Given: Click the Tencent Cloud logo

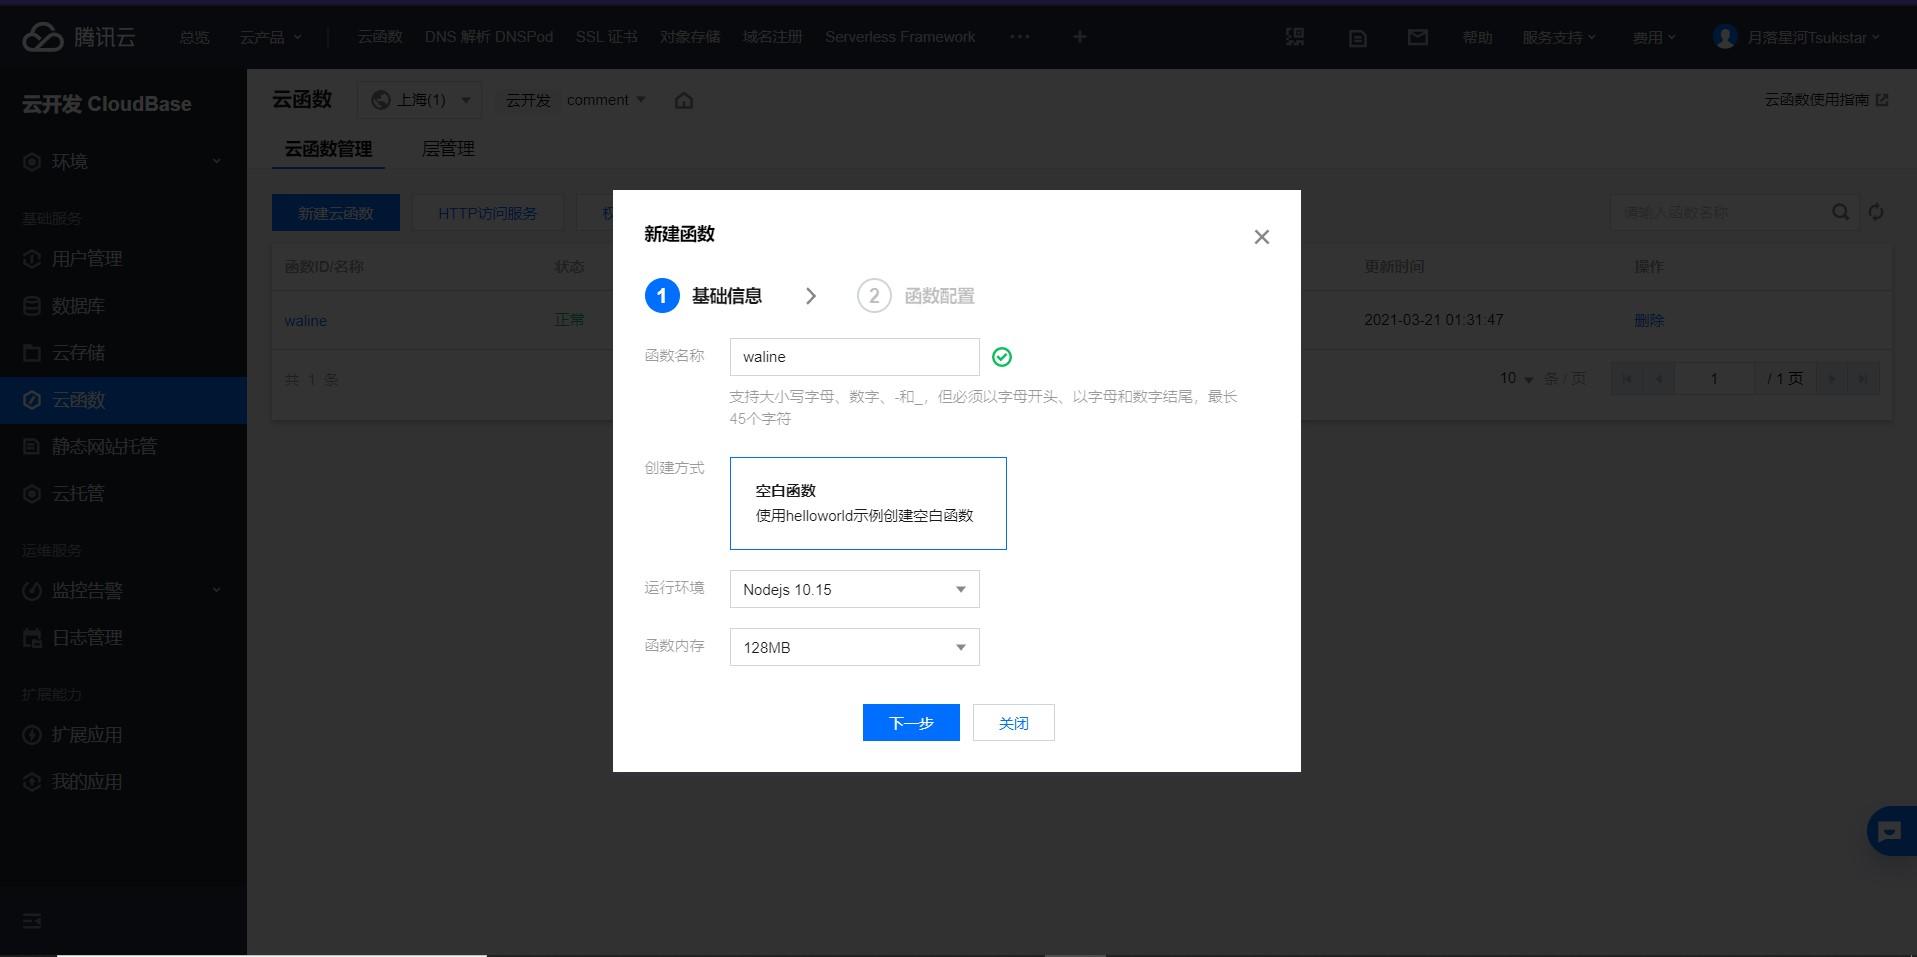Looking at the screenshot, I should 79,37.
